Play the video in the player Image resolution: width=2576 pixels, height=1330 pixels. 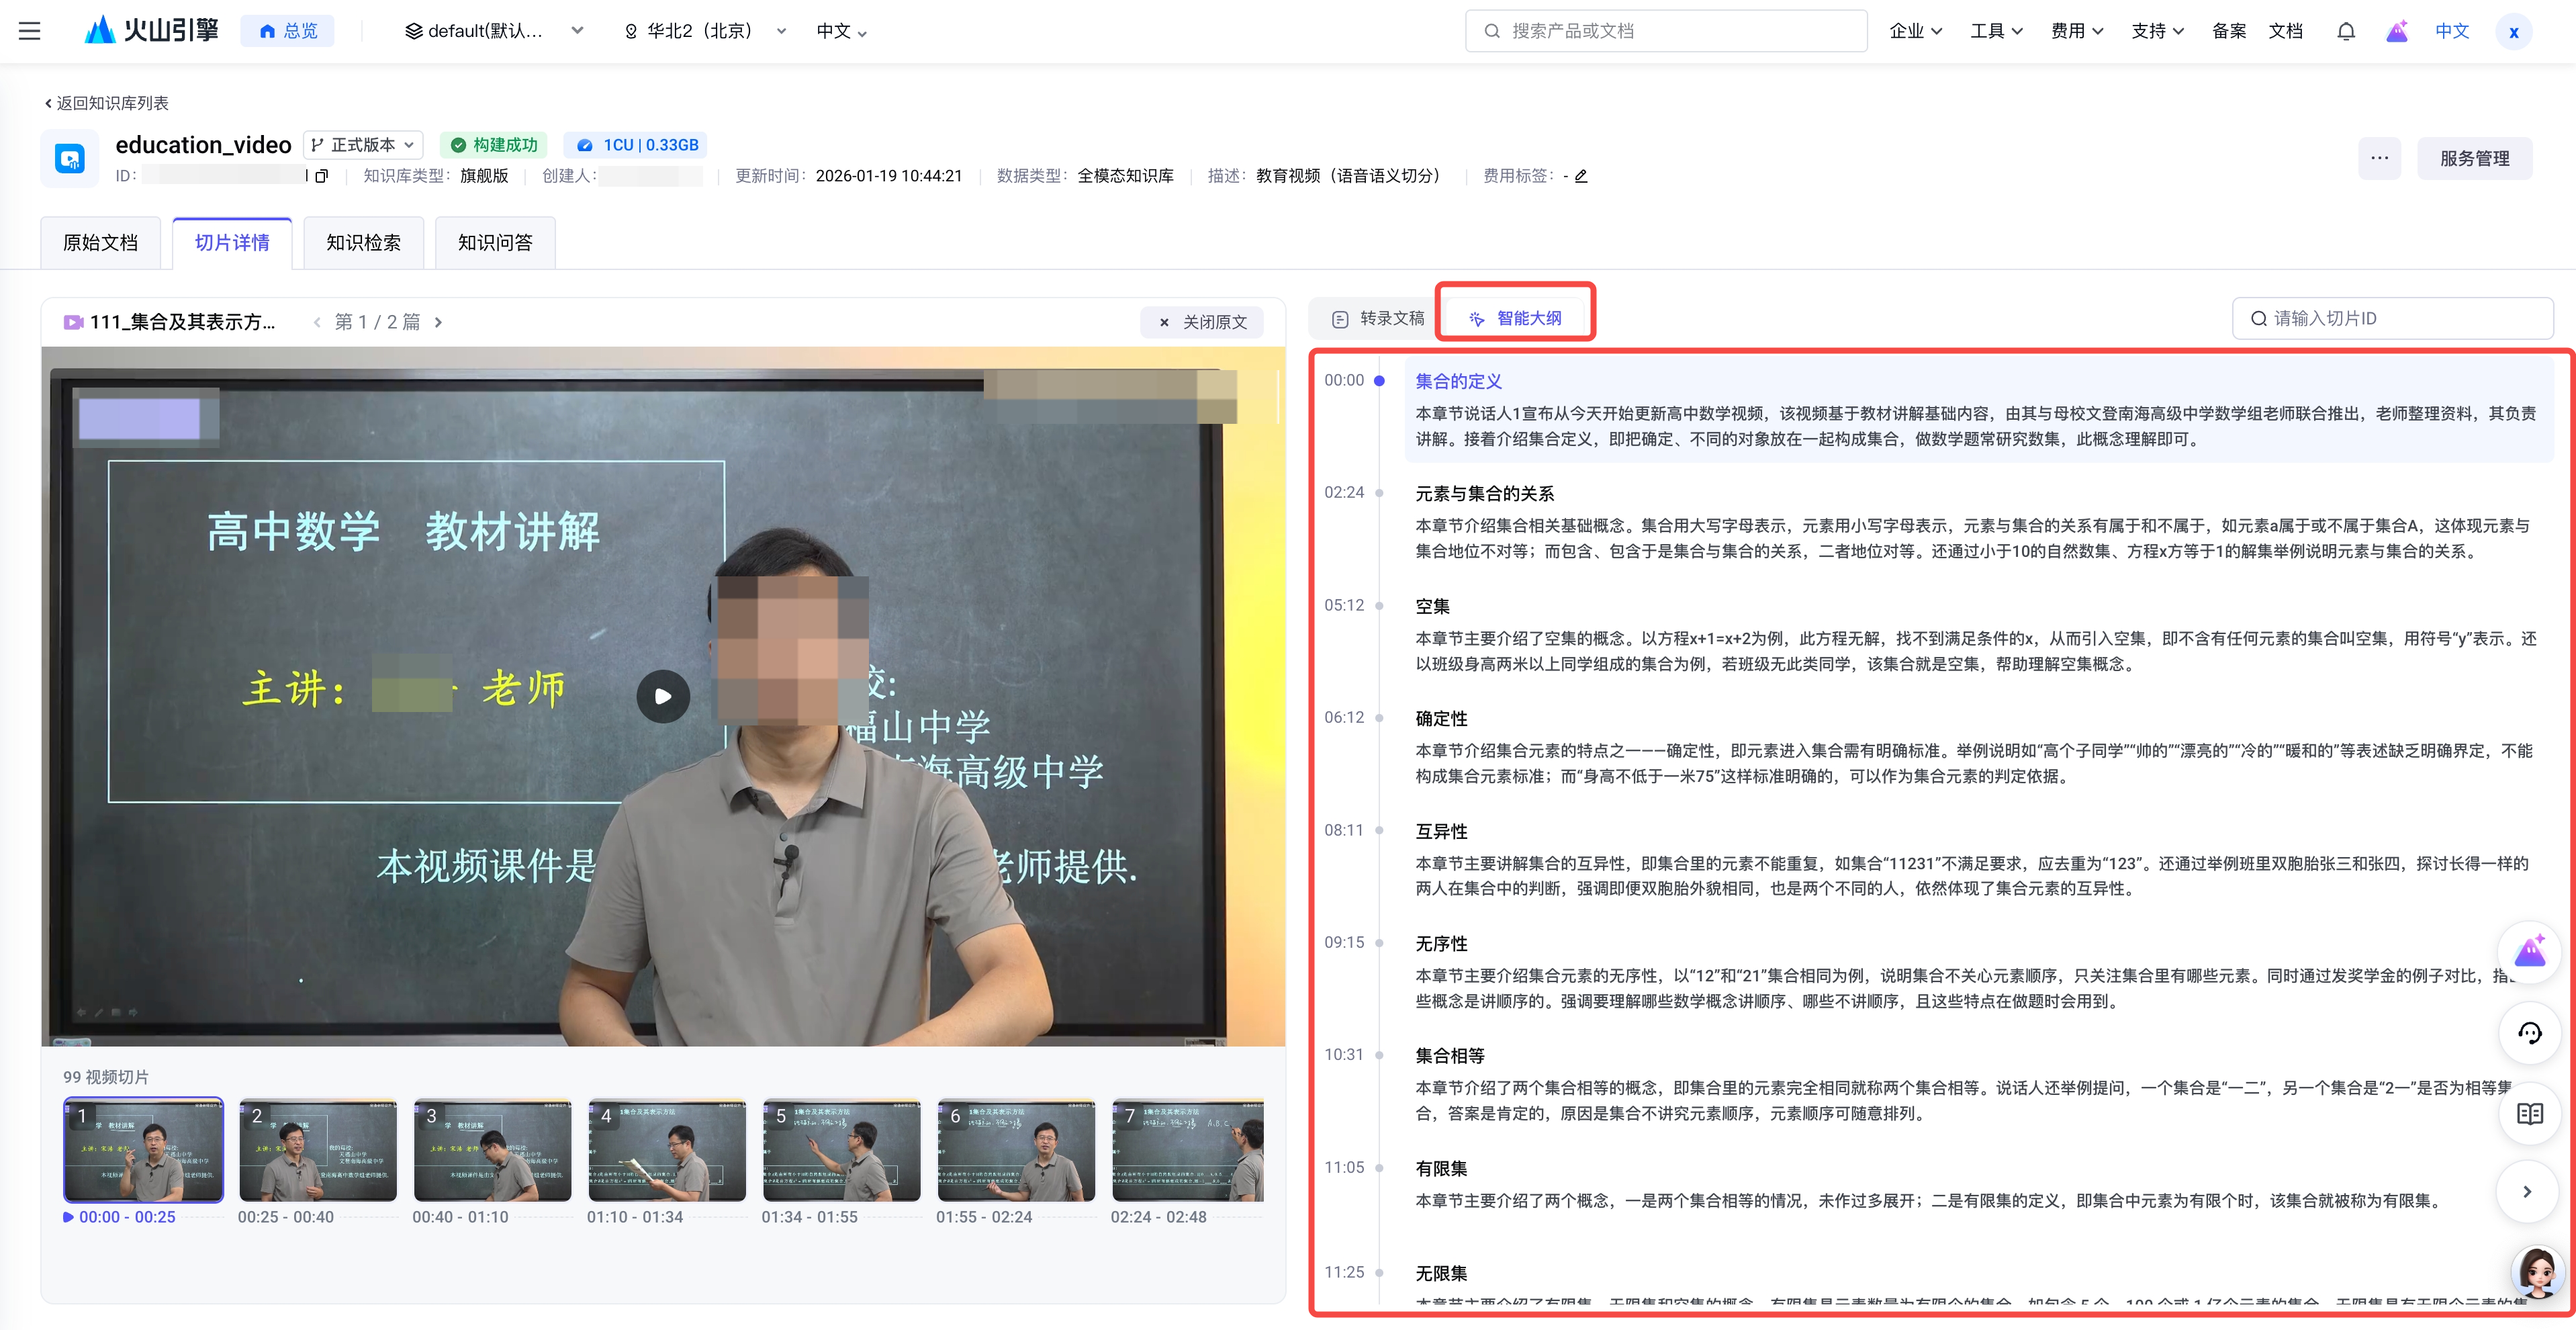[x=663, y=697]
